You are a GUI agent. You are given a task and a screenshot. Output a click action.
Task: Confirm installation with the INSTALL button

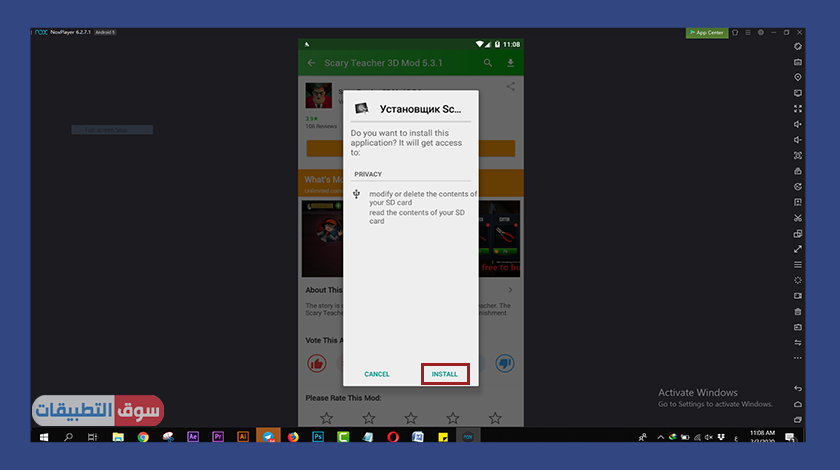coord(445,374)
